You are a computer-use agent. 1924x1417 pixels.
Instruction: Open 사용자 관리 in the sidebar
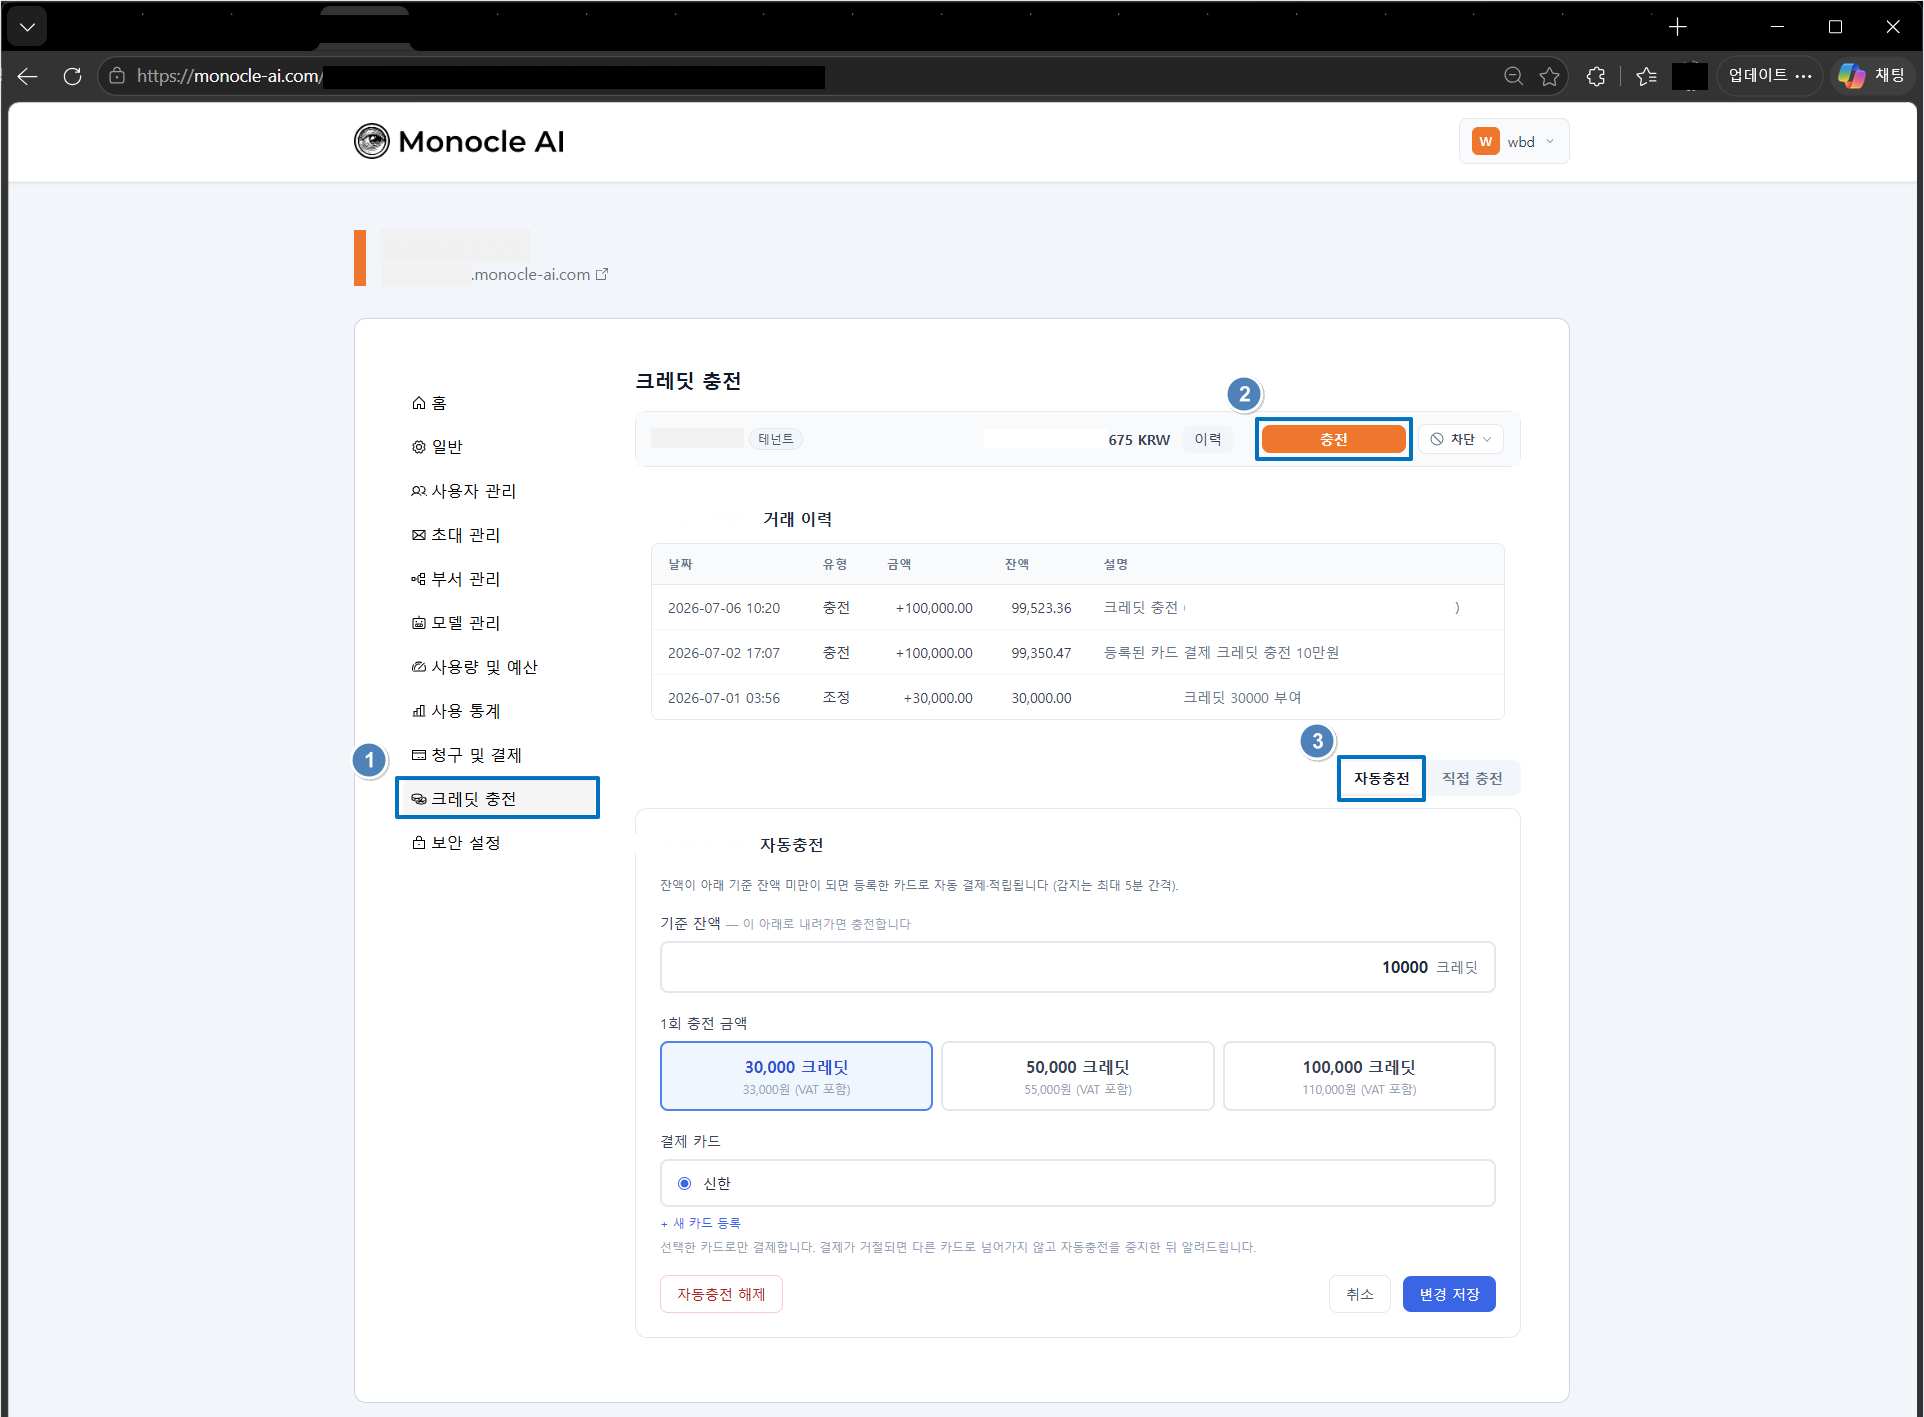pyautogui.click(x=464, y=491)
